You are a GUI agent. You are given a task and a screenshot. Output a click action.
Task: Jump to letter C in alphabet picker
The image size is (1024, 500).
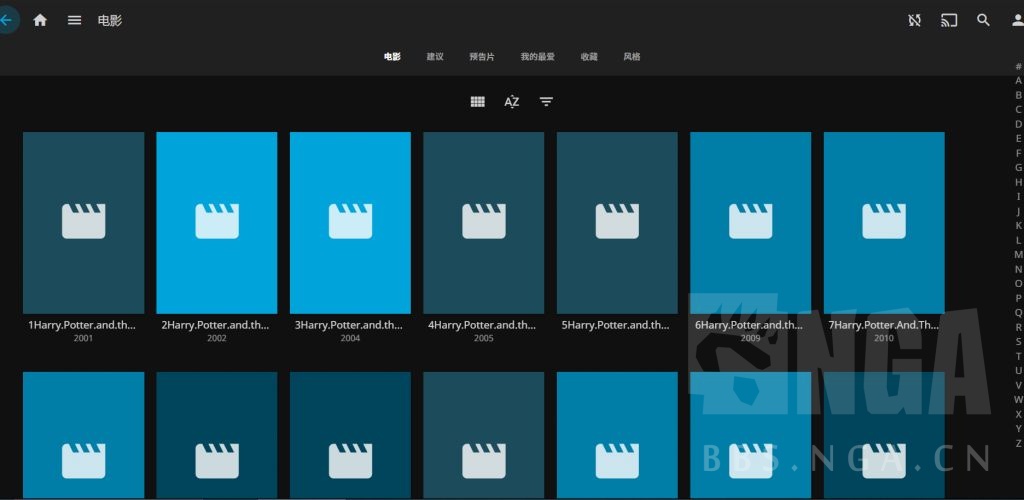(1018, 110)
